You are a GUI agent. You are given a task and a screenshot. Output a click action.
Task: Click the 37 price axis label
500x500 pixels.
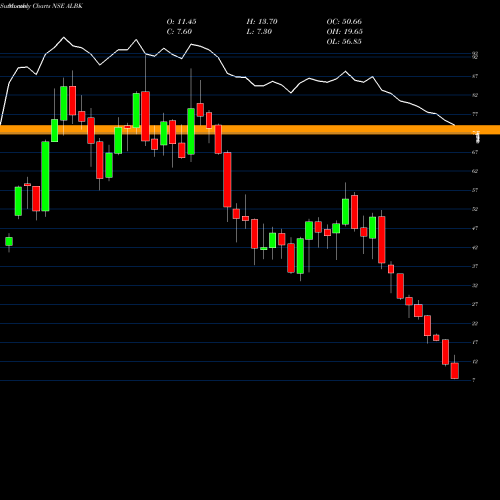tap(475, 266)
